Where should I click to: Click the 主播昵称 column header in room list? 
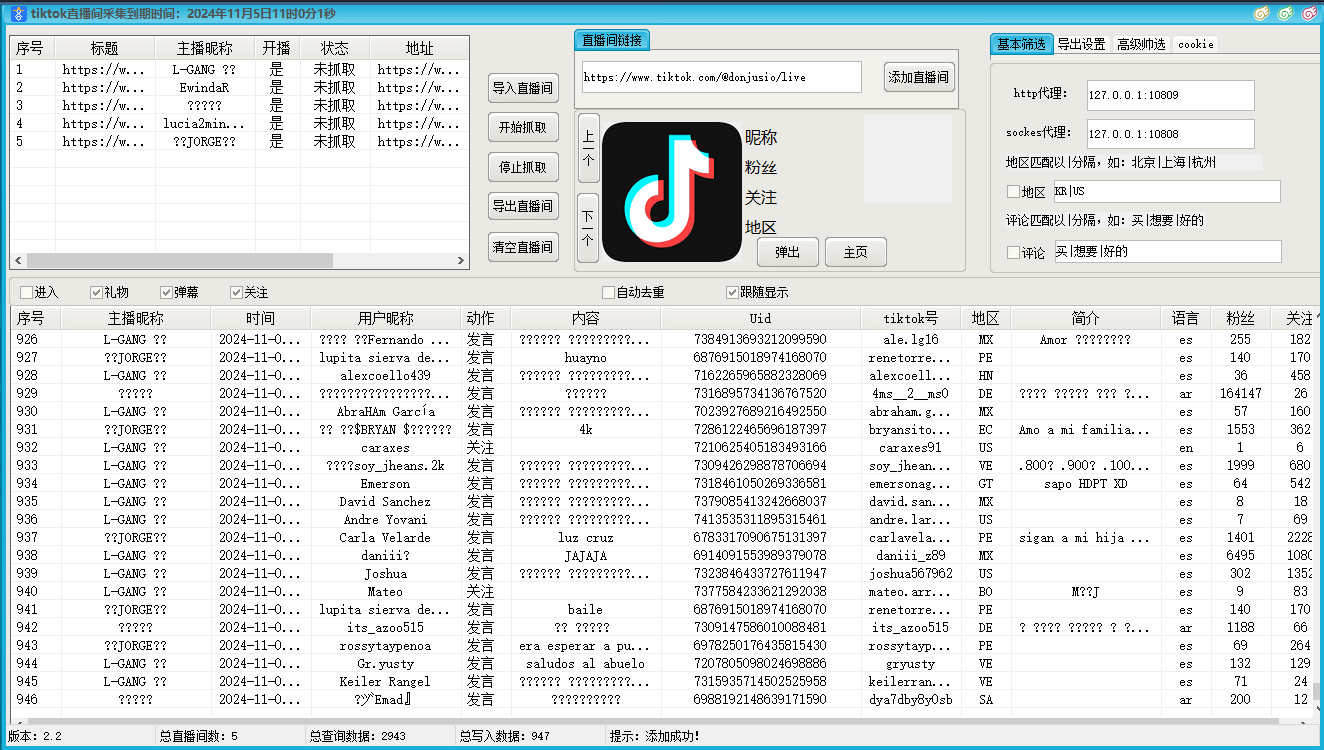(205, 48)
